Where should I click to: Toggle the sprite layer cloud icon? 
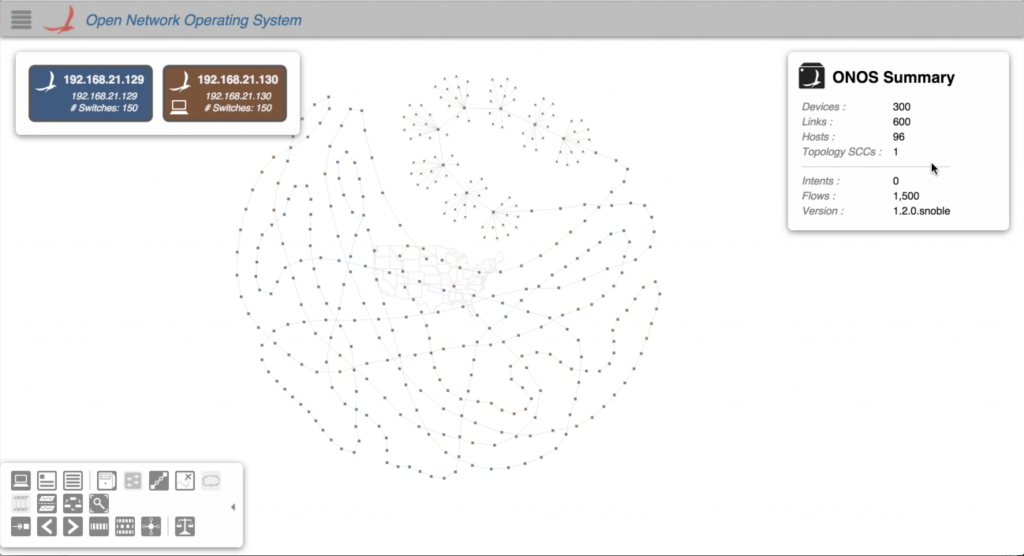[211, 481]
